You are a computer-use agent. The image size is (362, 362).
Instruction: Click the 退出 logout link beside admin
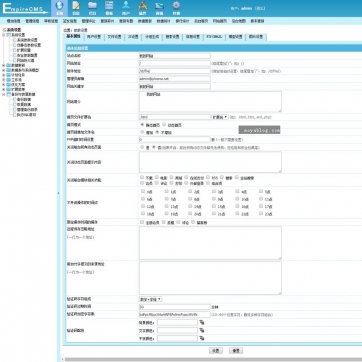coord(260,8)
